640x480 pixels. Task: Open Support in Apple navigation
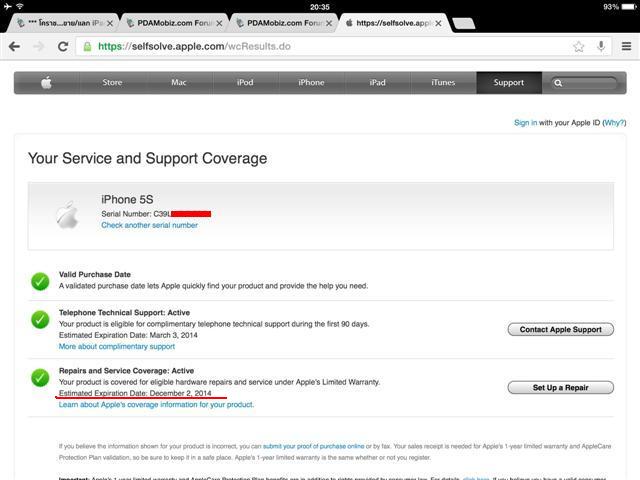[509, 82]
